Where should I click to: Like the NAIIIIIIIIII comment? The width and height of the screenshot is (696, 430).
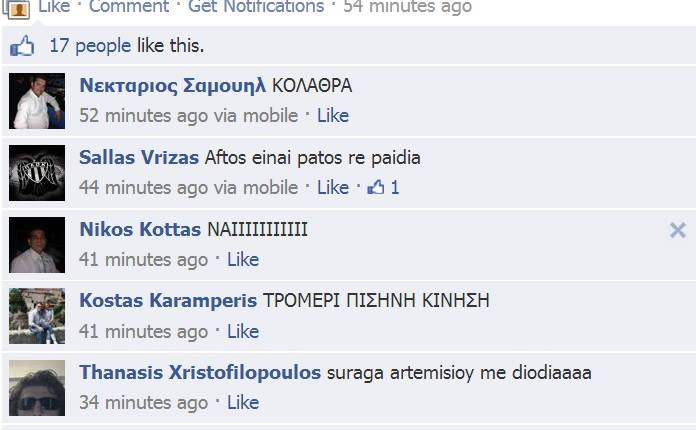pyautogui.click(x=243, y=260)
